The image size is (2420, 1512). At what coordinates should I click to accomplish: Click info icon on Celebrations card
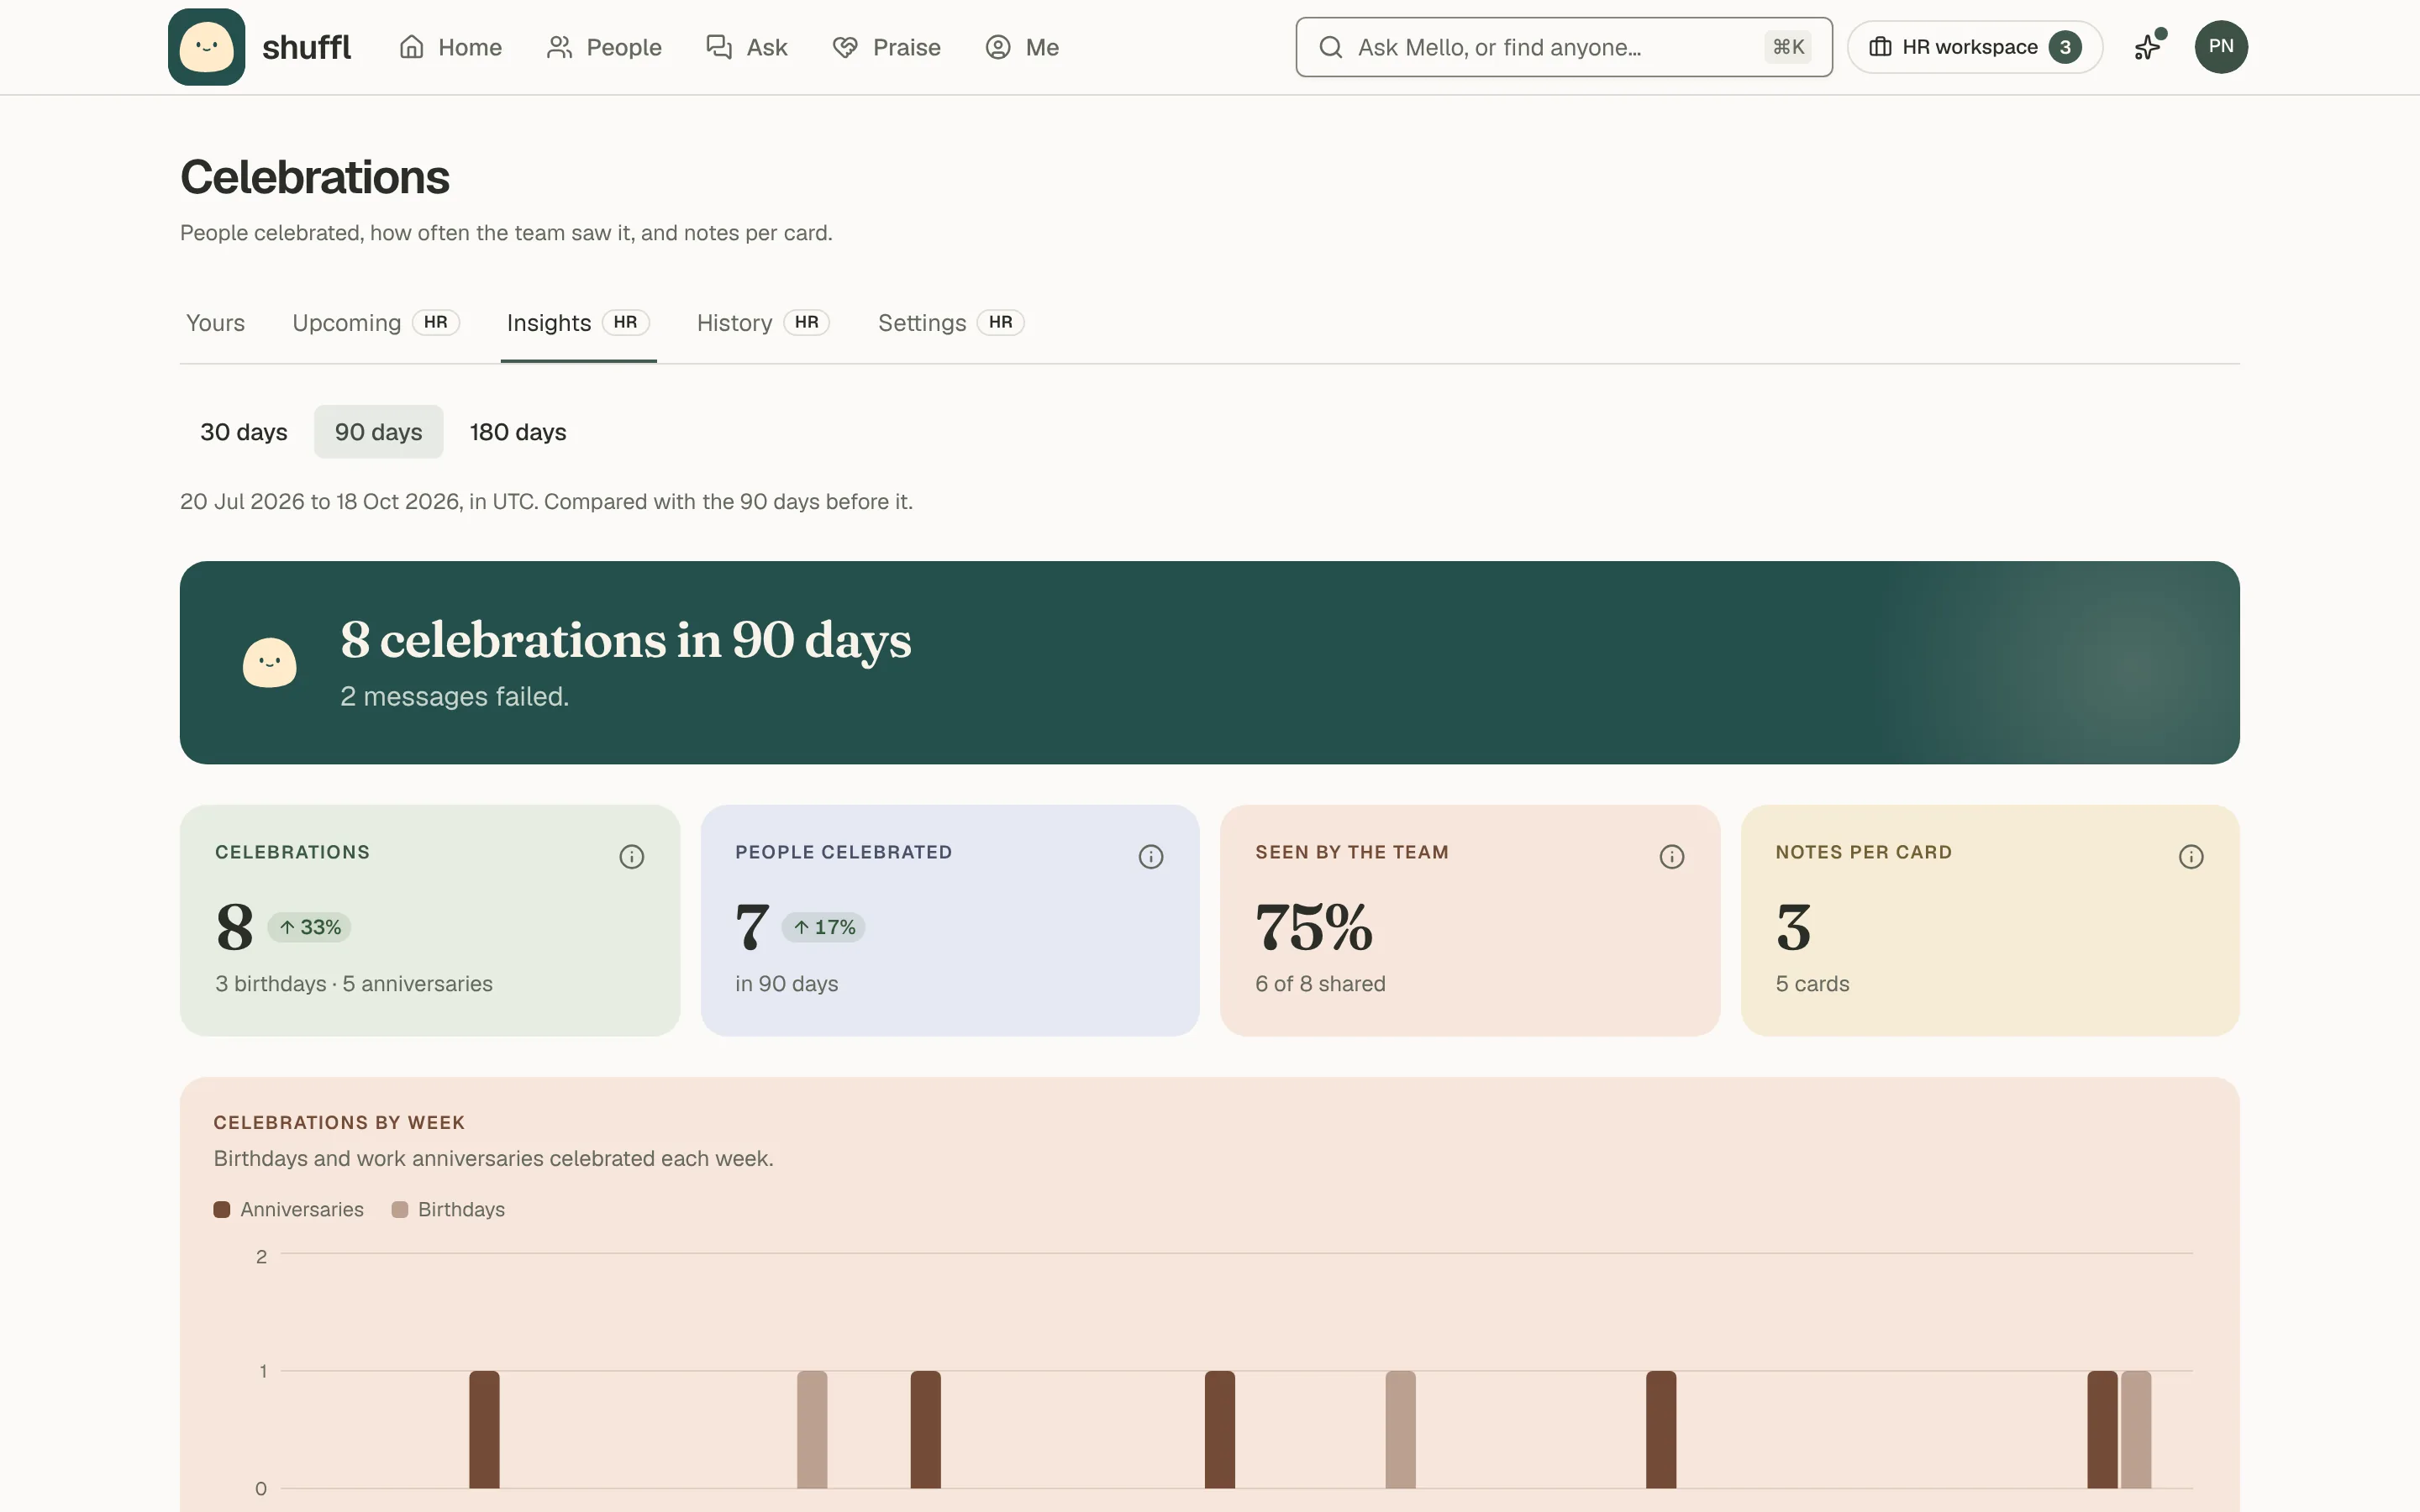tap(631, 857)
